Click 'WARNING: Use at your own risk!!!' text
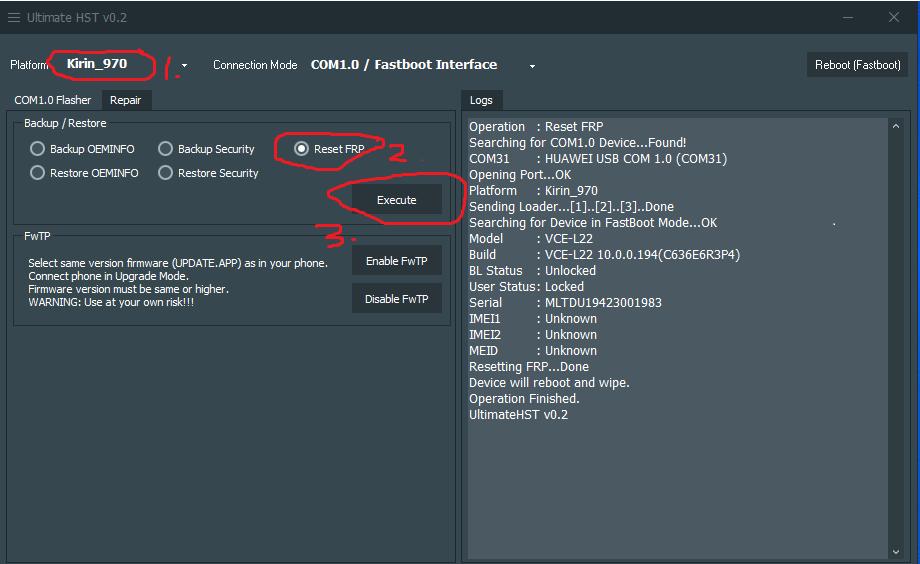 (x=111, y=303)
